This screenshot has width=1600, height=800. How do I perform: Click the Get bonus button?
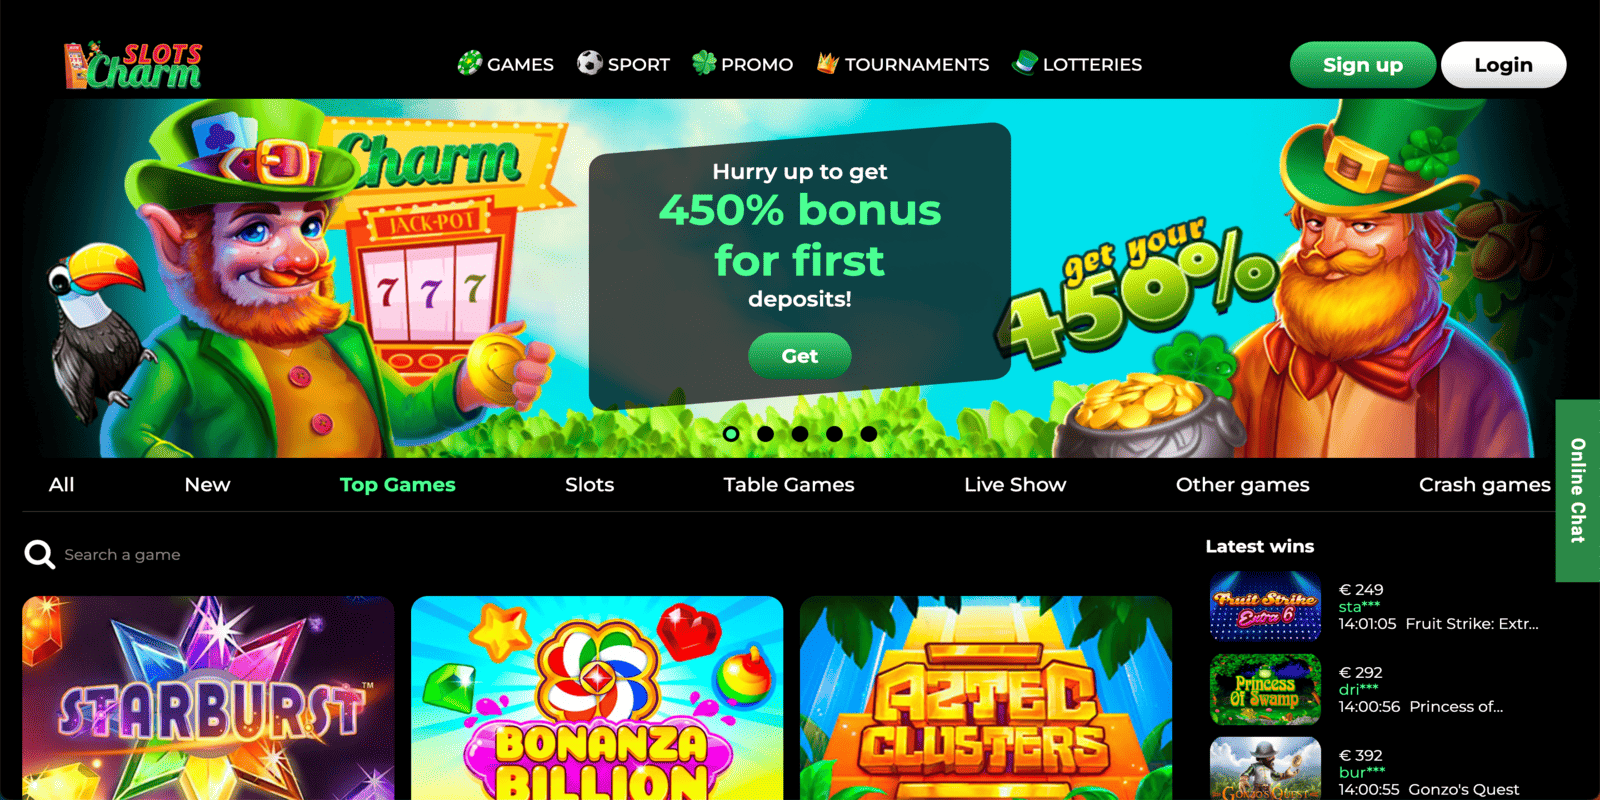click(x=800, y=356)
